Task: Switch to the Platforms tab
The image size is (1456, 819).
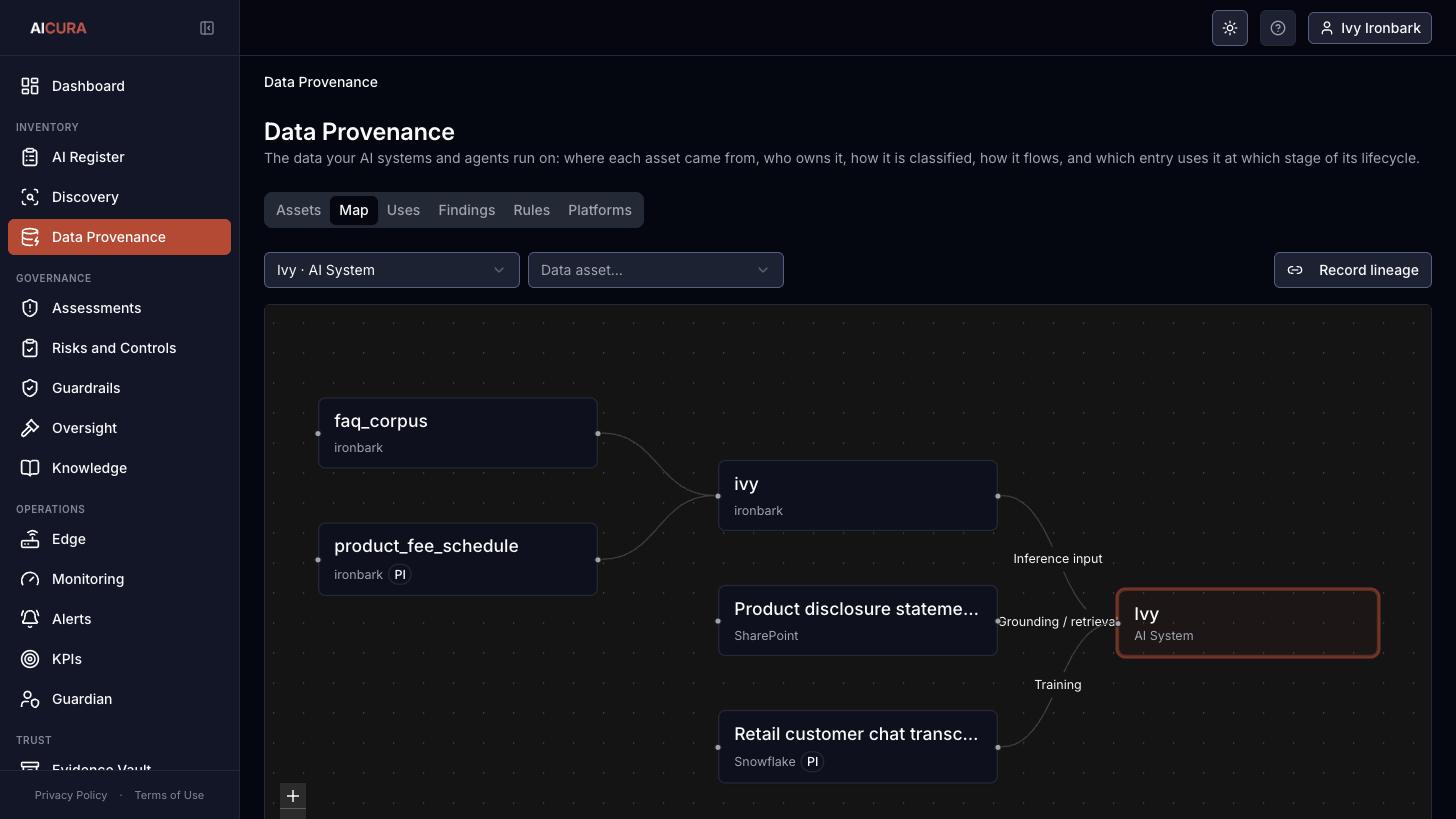Action: 600,210
